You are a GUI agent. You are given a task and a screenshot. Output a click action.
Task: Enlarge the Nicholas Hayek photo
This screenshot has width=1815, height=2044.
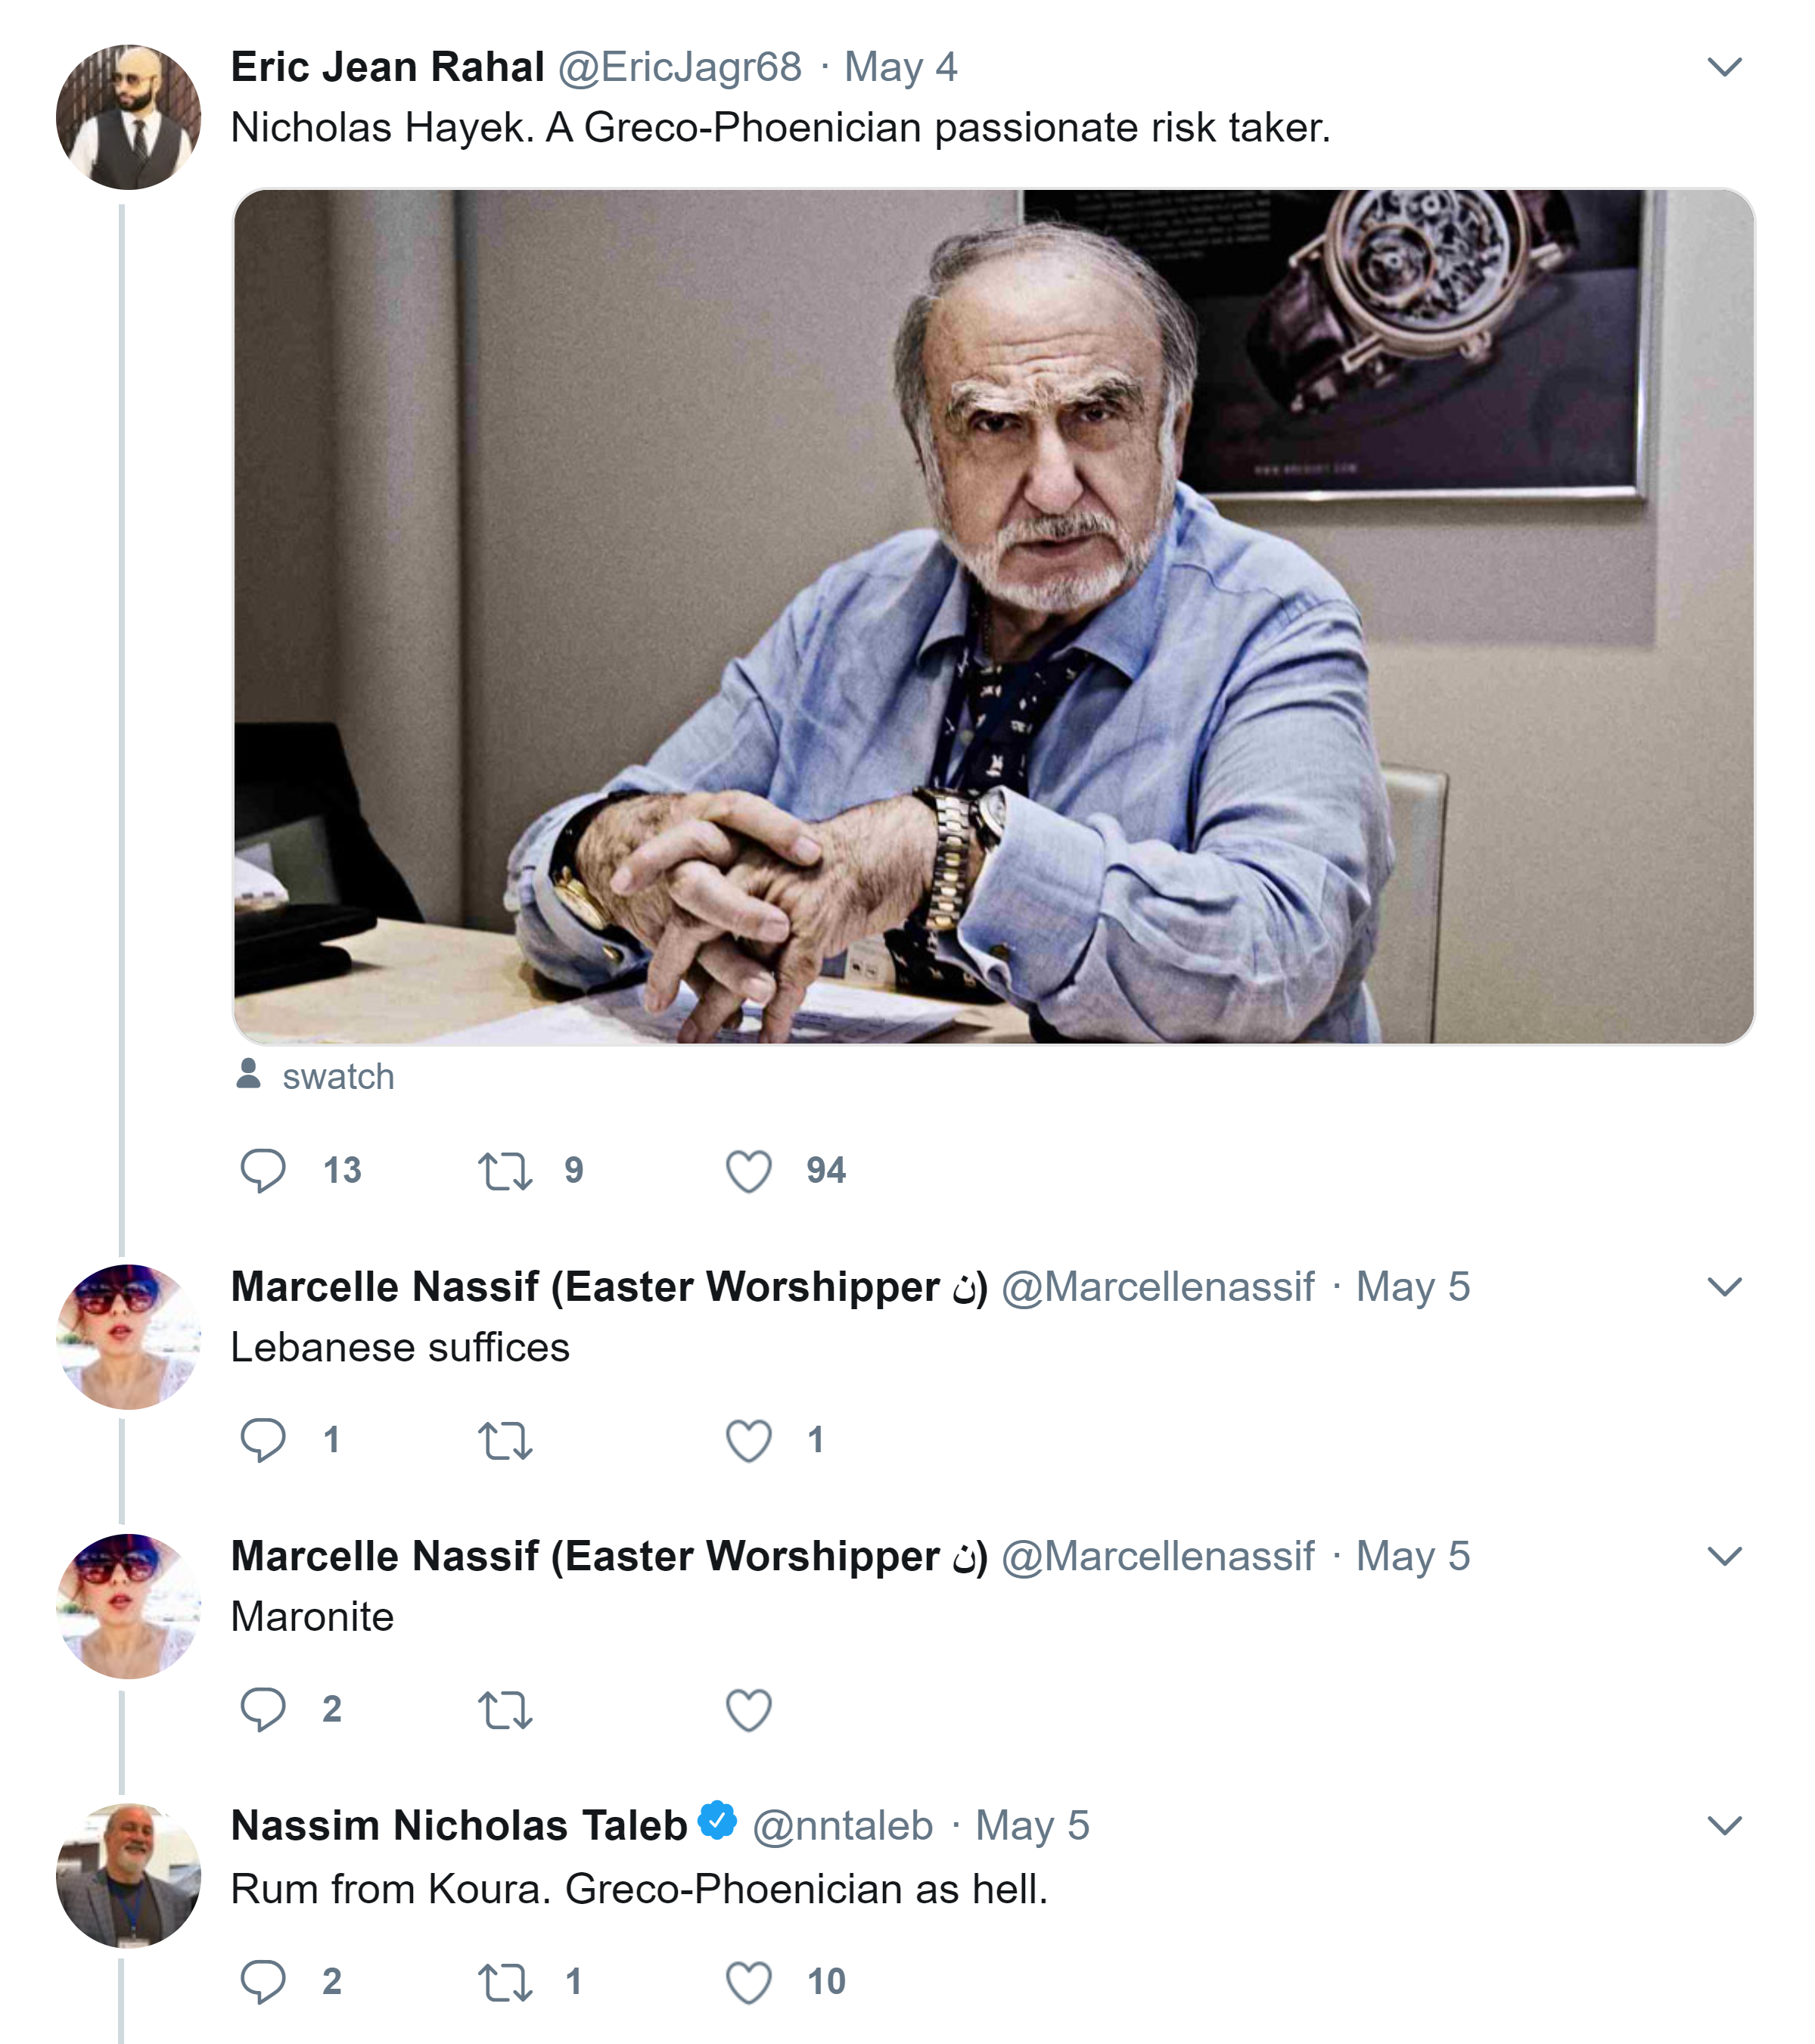point(993,616)
